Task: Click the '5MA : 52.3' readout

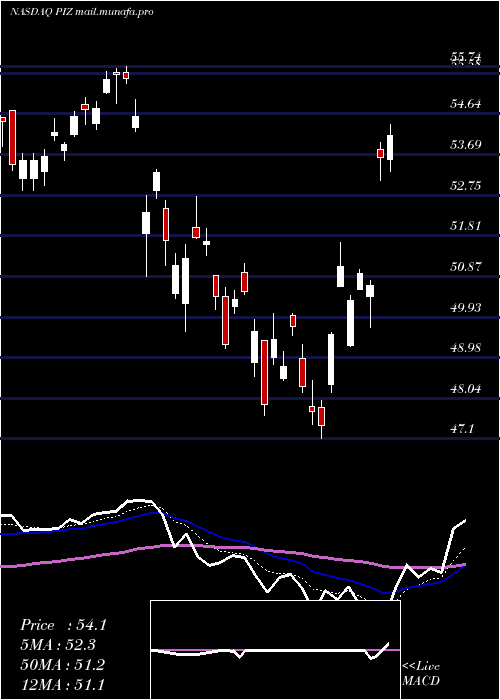Action: click(58, 645)
